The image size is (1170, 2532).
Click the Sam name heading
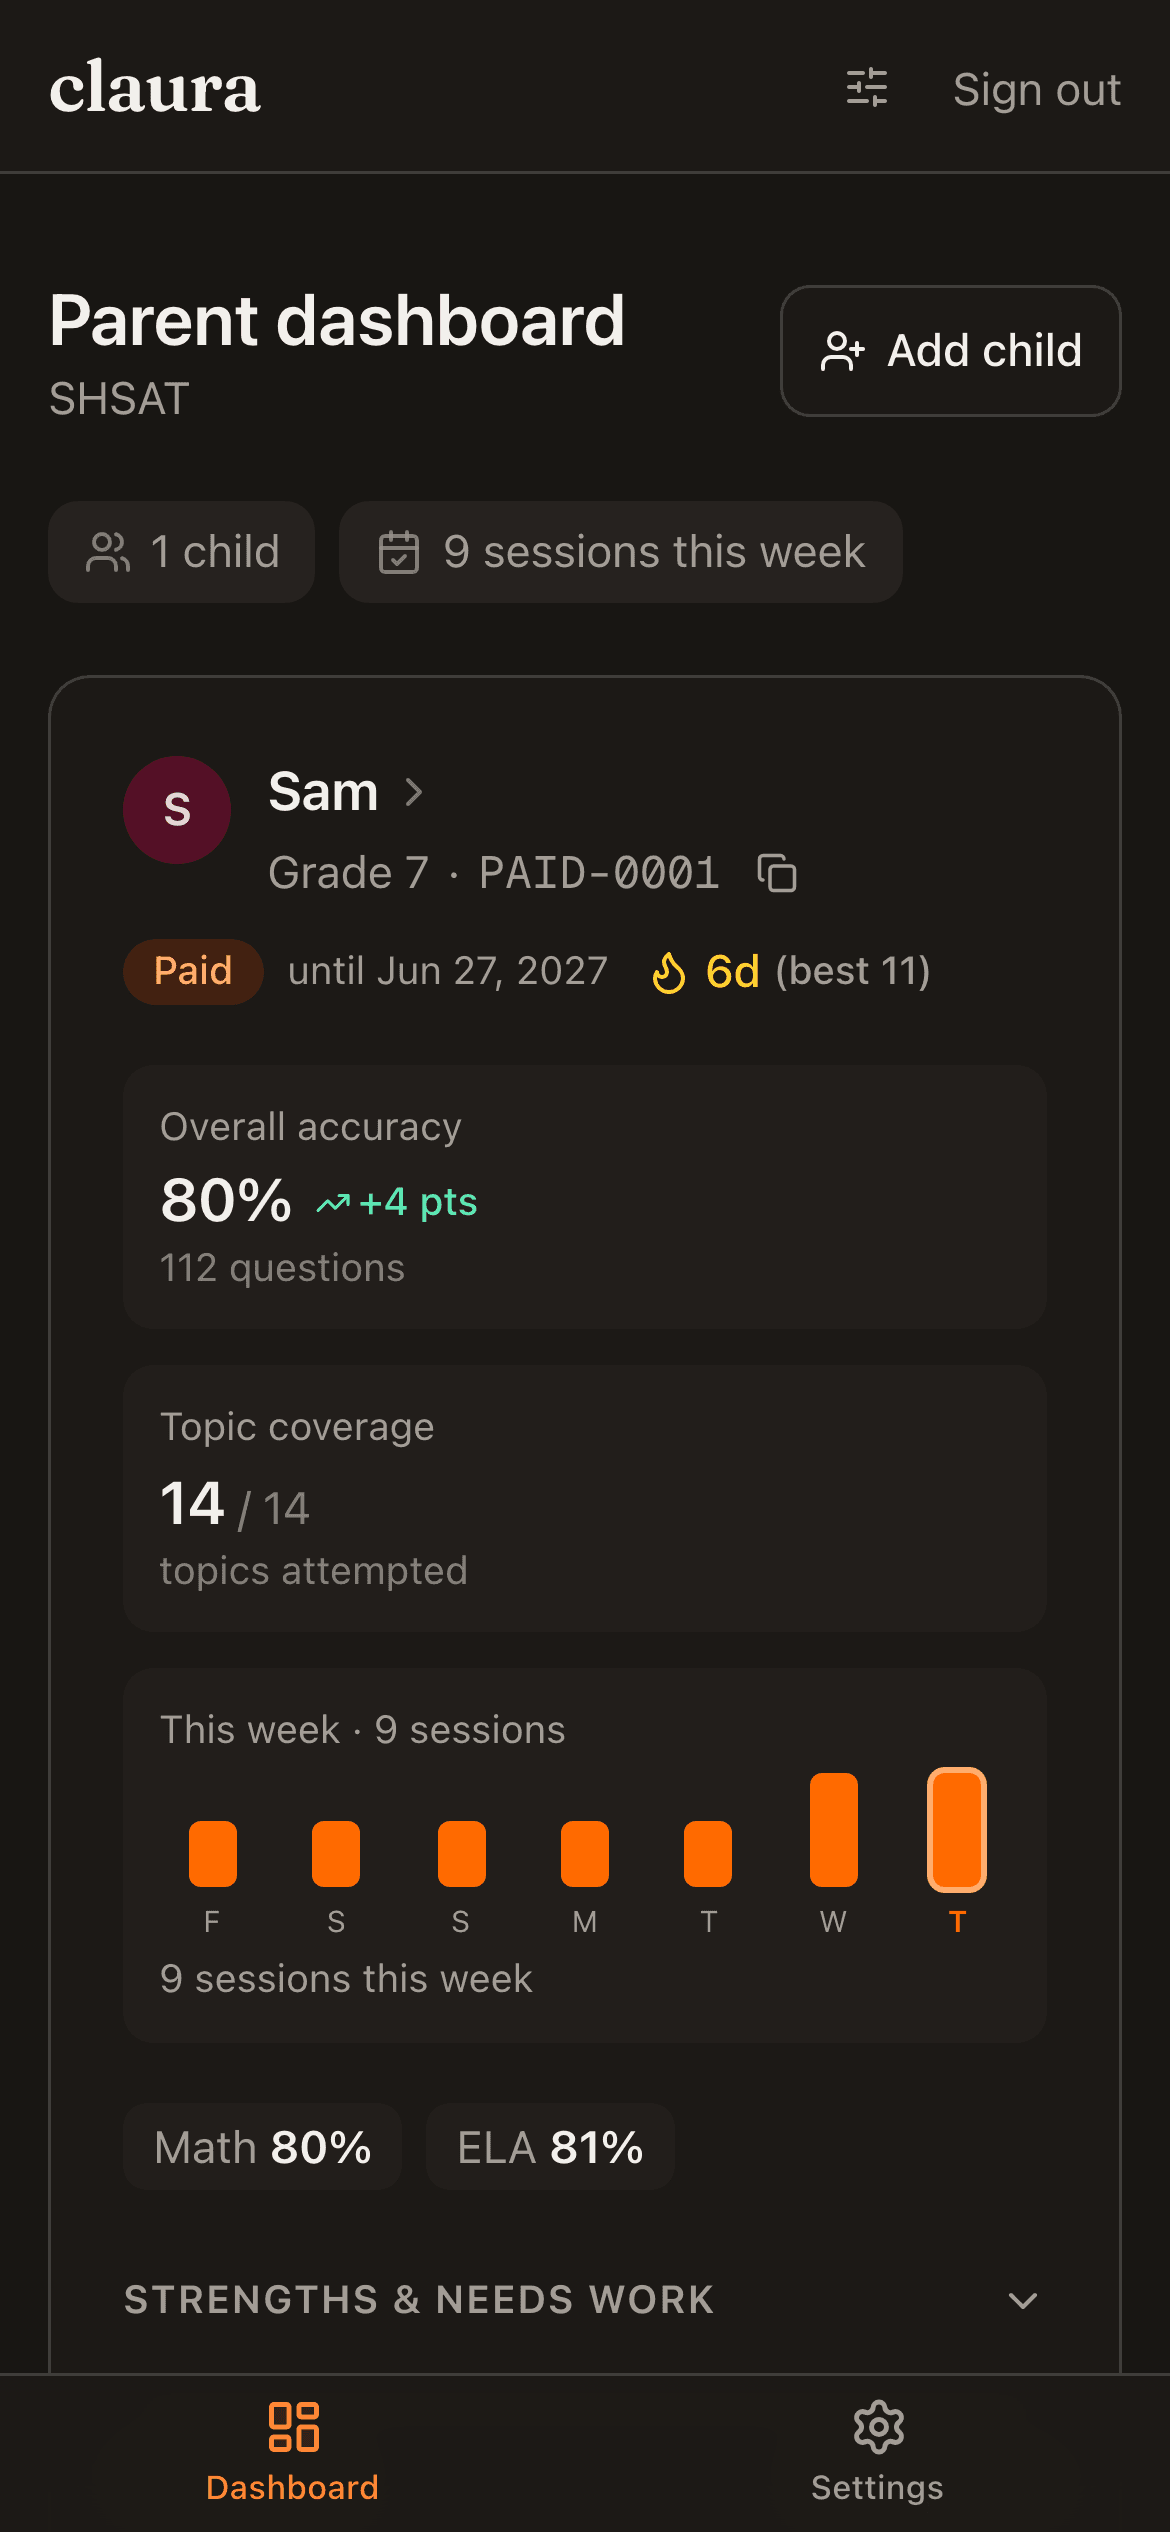coord(323,792)
